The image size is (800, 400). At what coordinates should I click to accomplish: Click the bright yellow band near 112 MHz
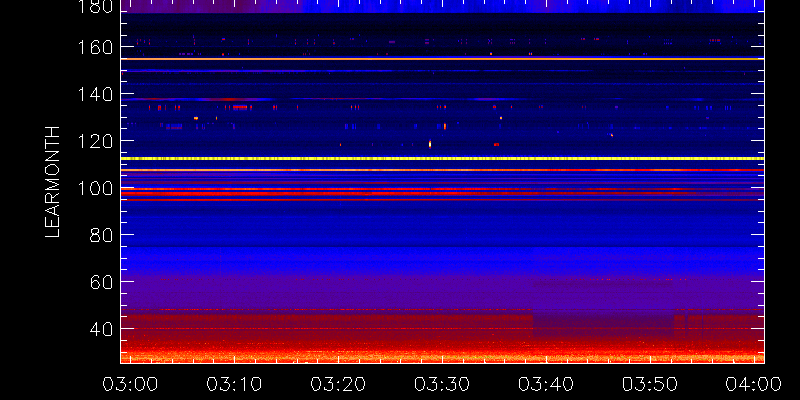[x=442, y=159]
